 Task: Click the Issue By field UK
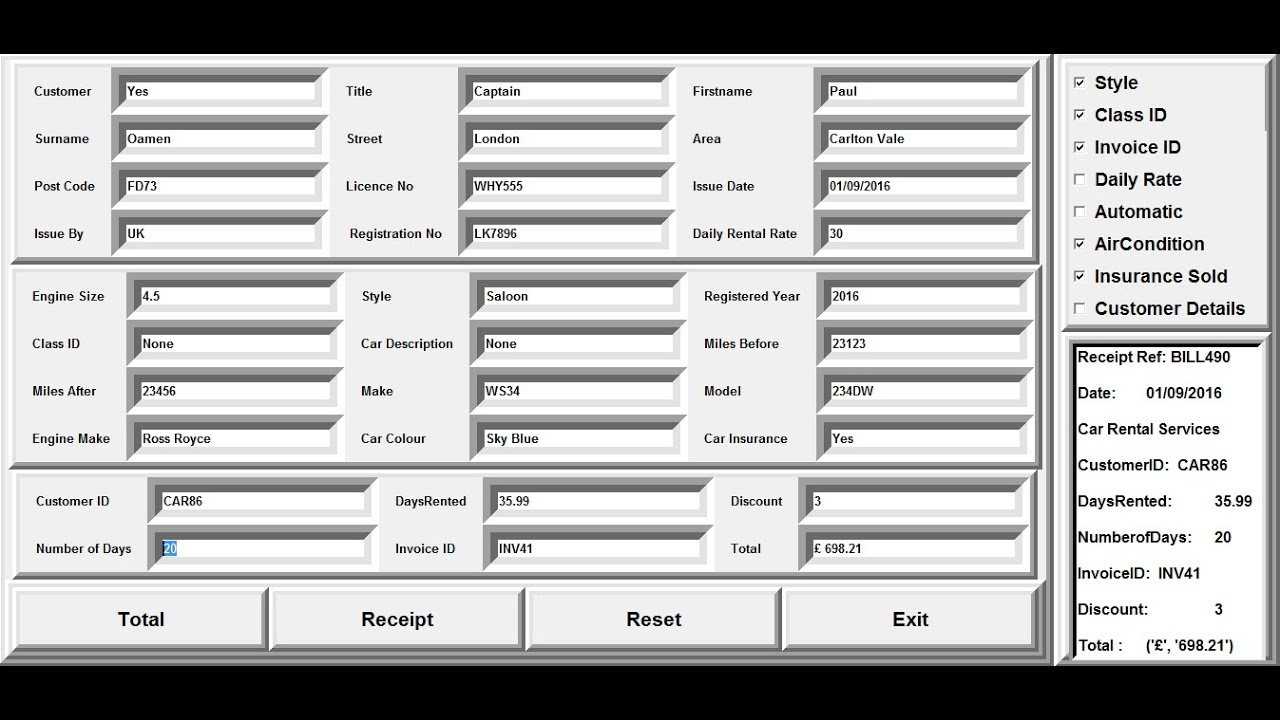point(219,233)
